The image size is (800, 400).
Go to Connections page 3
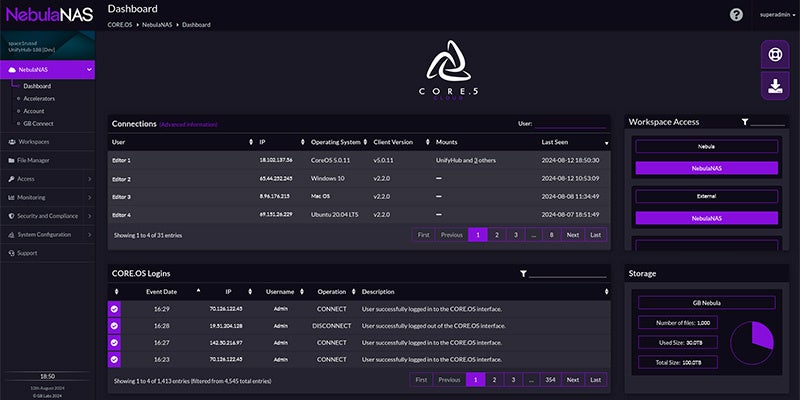516,235
